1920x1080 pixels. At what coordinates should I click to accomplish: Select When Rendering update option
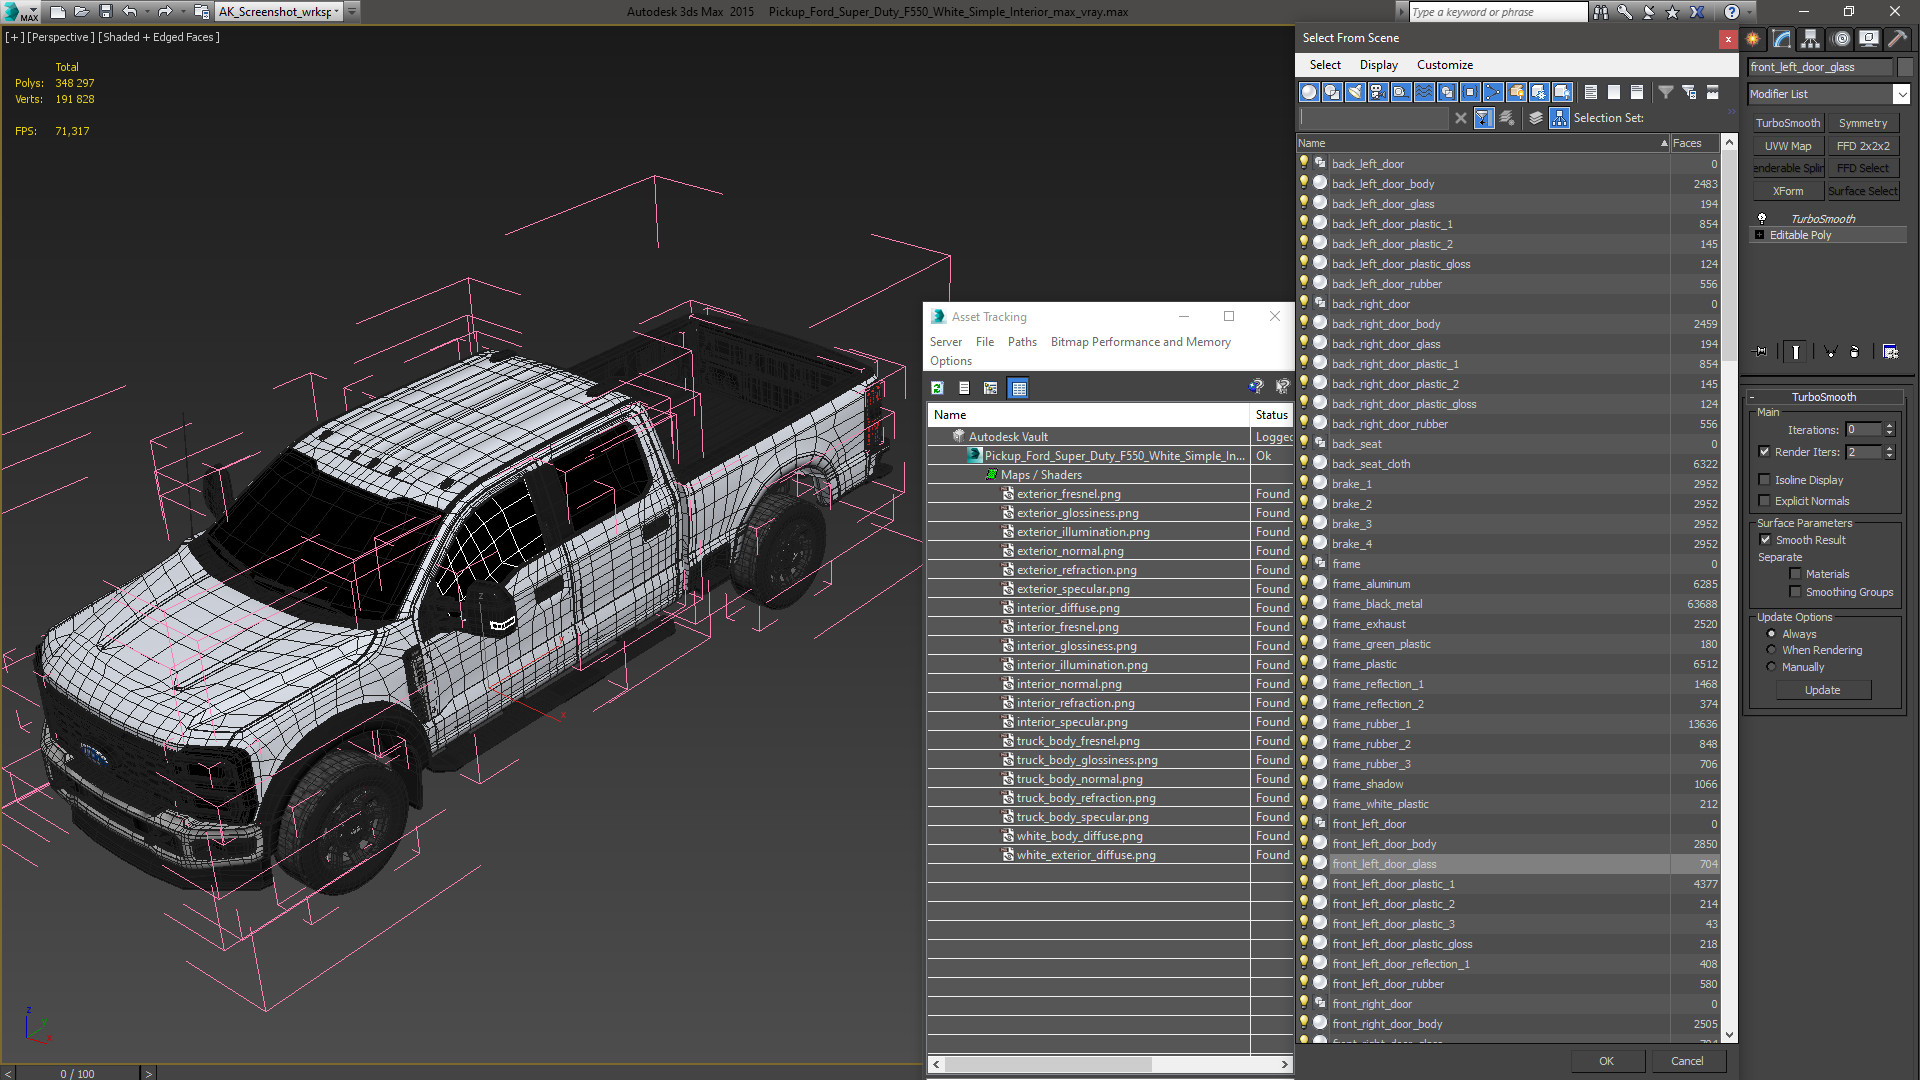[x=1771, y=650]
